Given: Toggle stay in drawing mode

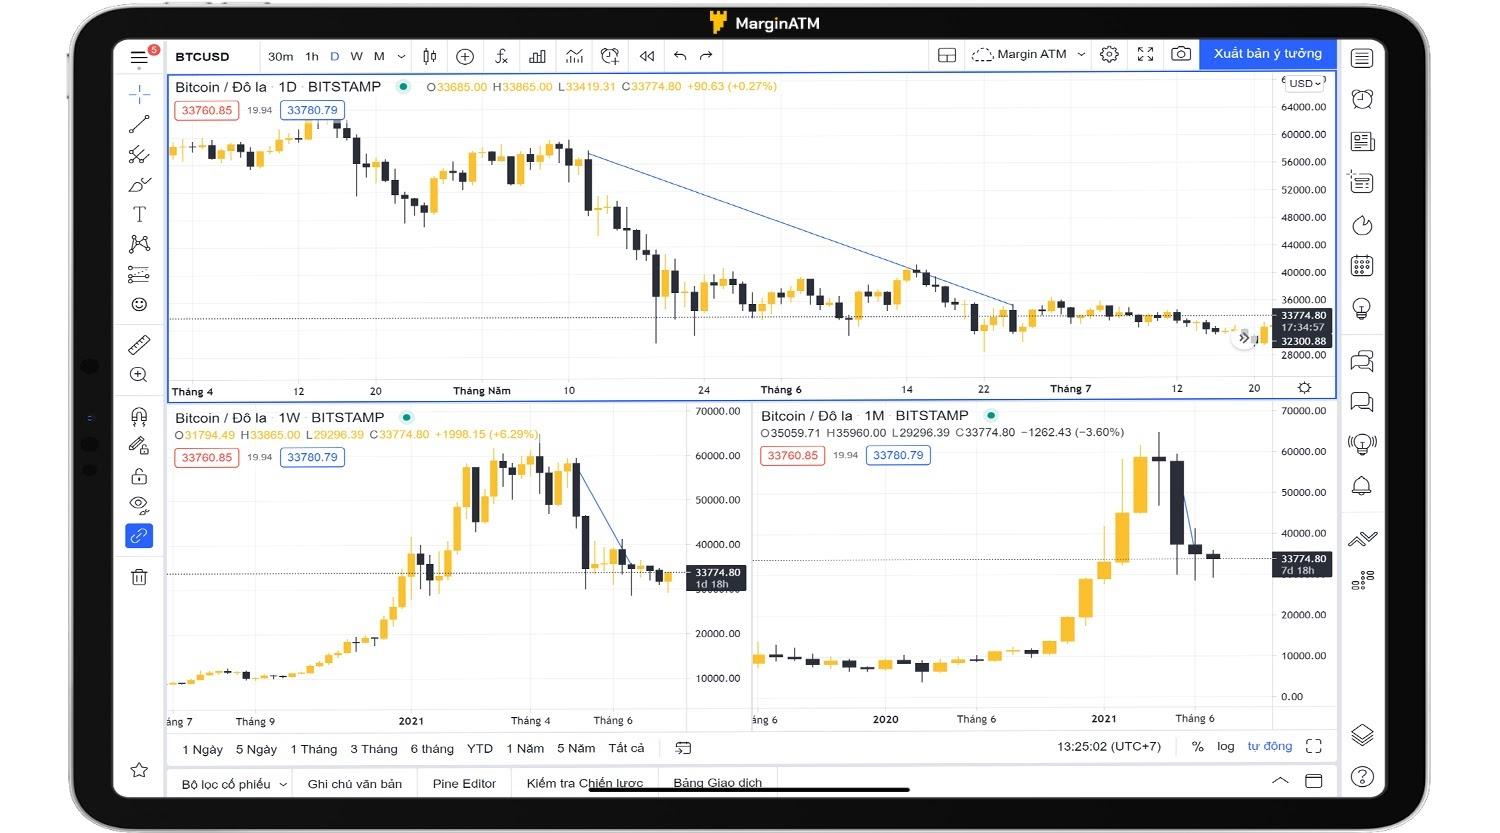Looking at the screenshot, I should [x=139, y=446].
